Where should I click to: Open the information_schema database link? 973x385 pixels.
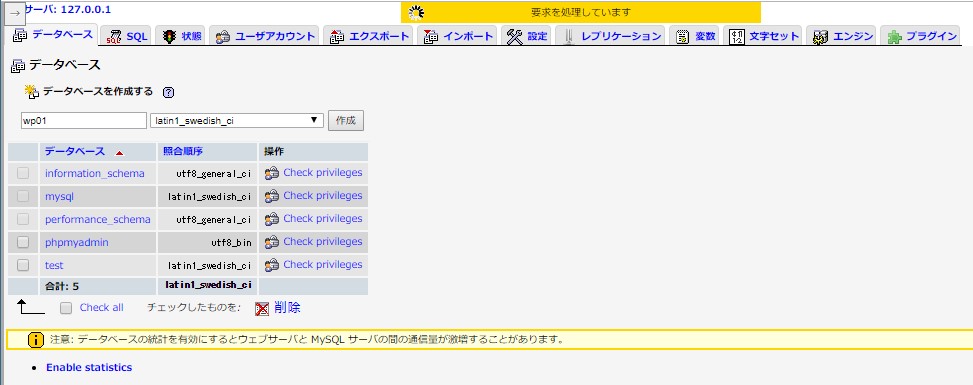(94, 173)
